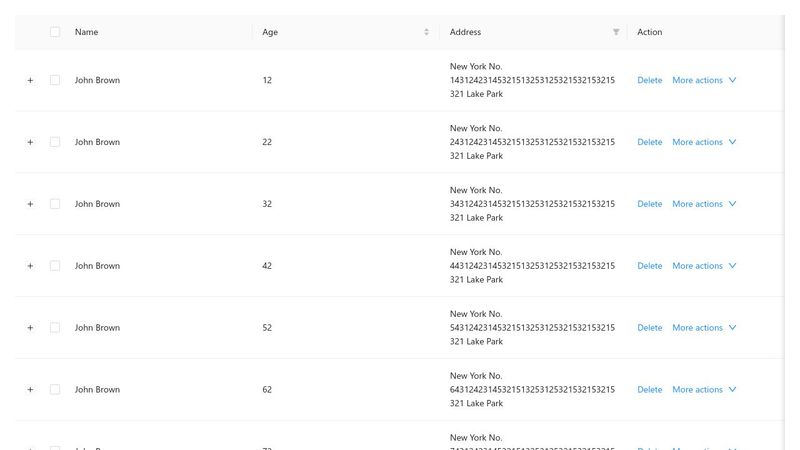Check the box for the age 22 row
Screen dimensions: 800x450
click(55, 142)
